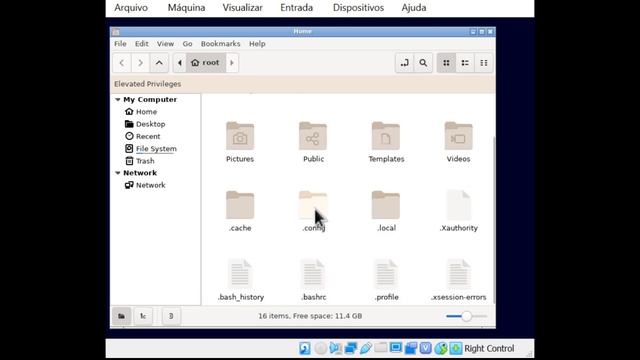The width and height of the screenshot is (640, 360).
Task: Click the VirtualBox display status icon
Action: point(396,348)
